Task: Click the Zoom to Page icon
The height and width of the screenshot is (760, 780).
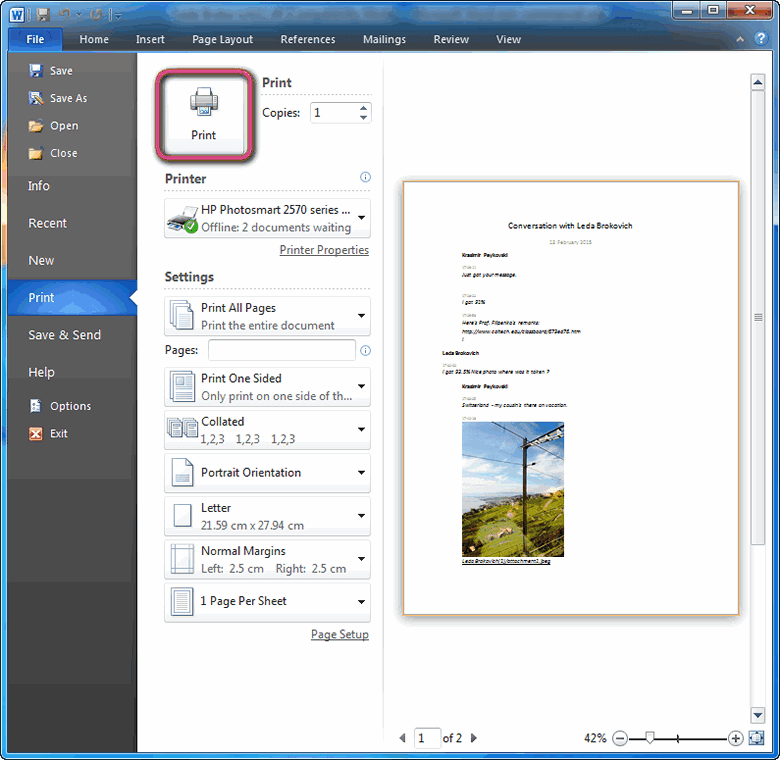Action: pyautogui.click(x=756, y=738)
